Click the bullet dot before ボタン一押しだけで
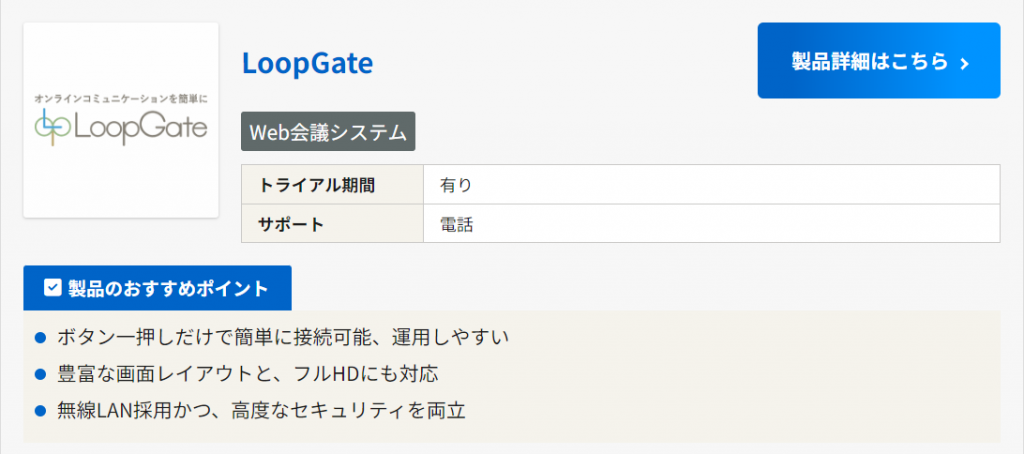 click(41, 338)
